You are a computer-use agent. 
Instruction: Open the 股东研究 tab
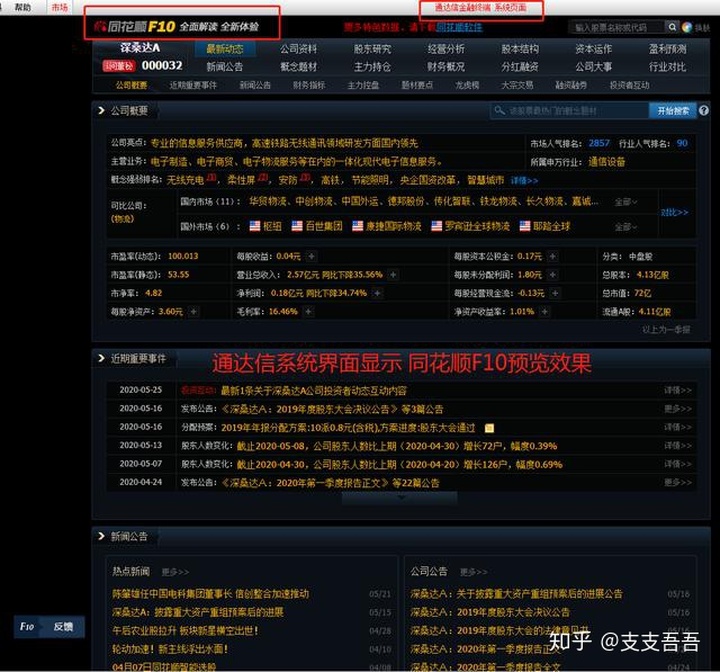[x=372, y=49]
